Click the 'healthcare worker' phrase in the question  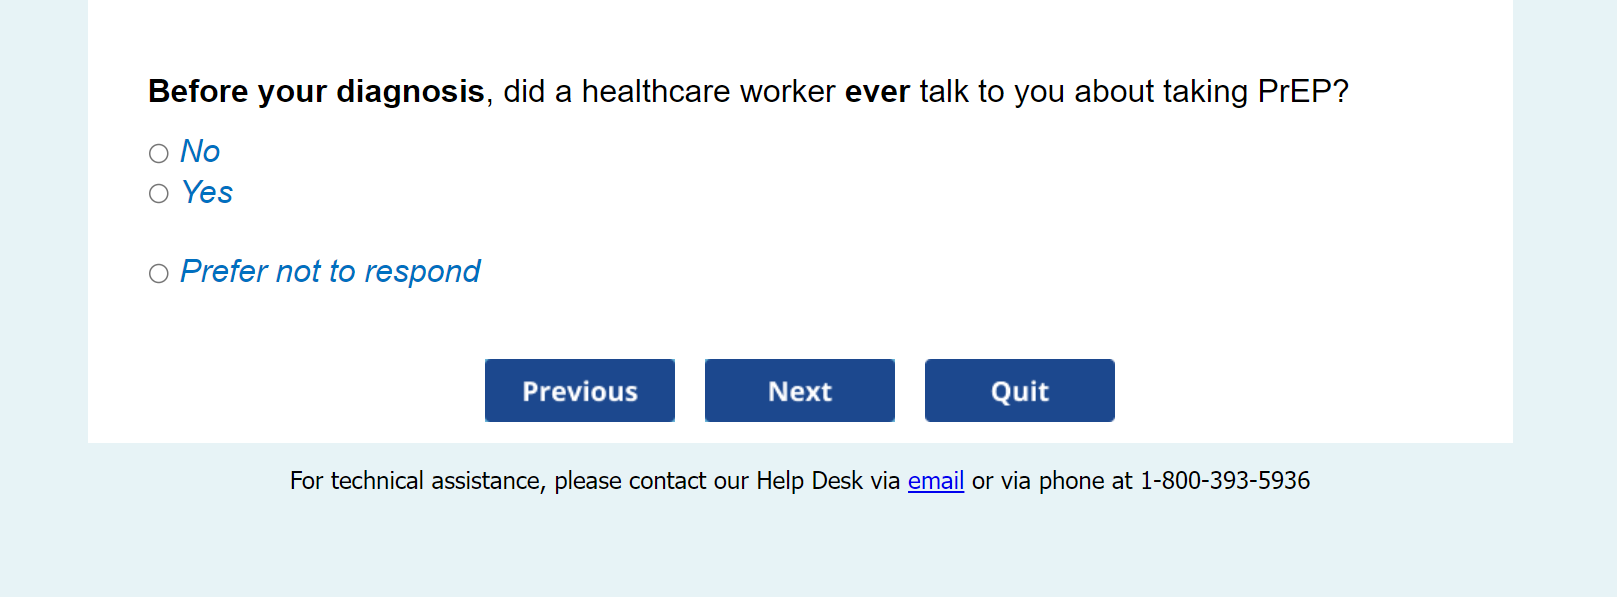pyautogui.click(x=708, y=91)
